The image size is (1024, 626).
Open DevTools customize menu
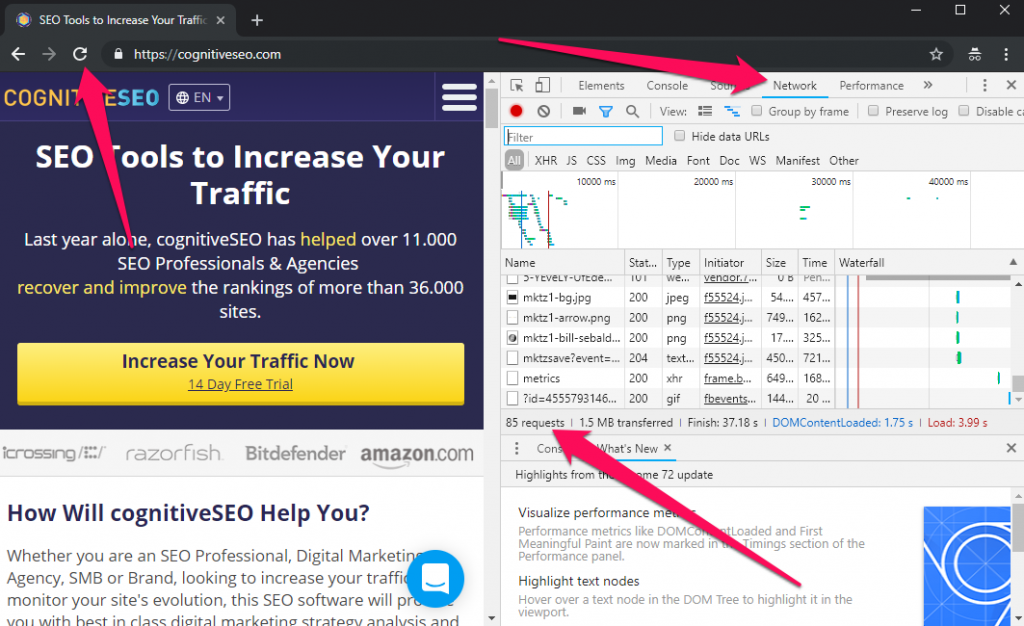click(x=984, y=85)
